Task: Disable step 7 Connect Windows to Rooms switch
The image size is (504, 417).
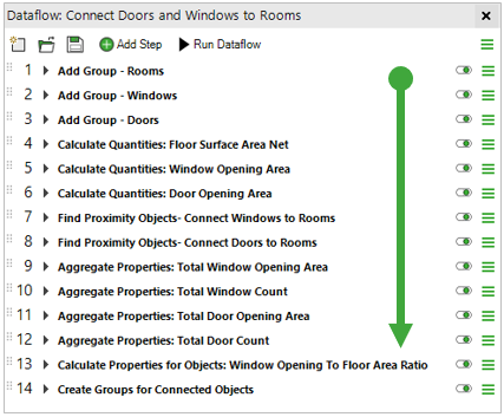Action: click(x=464, y=217)
